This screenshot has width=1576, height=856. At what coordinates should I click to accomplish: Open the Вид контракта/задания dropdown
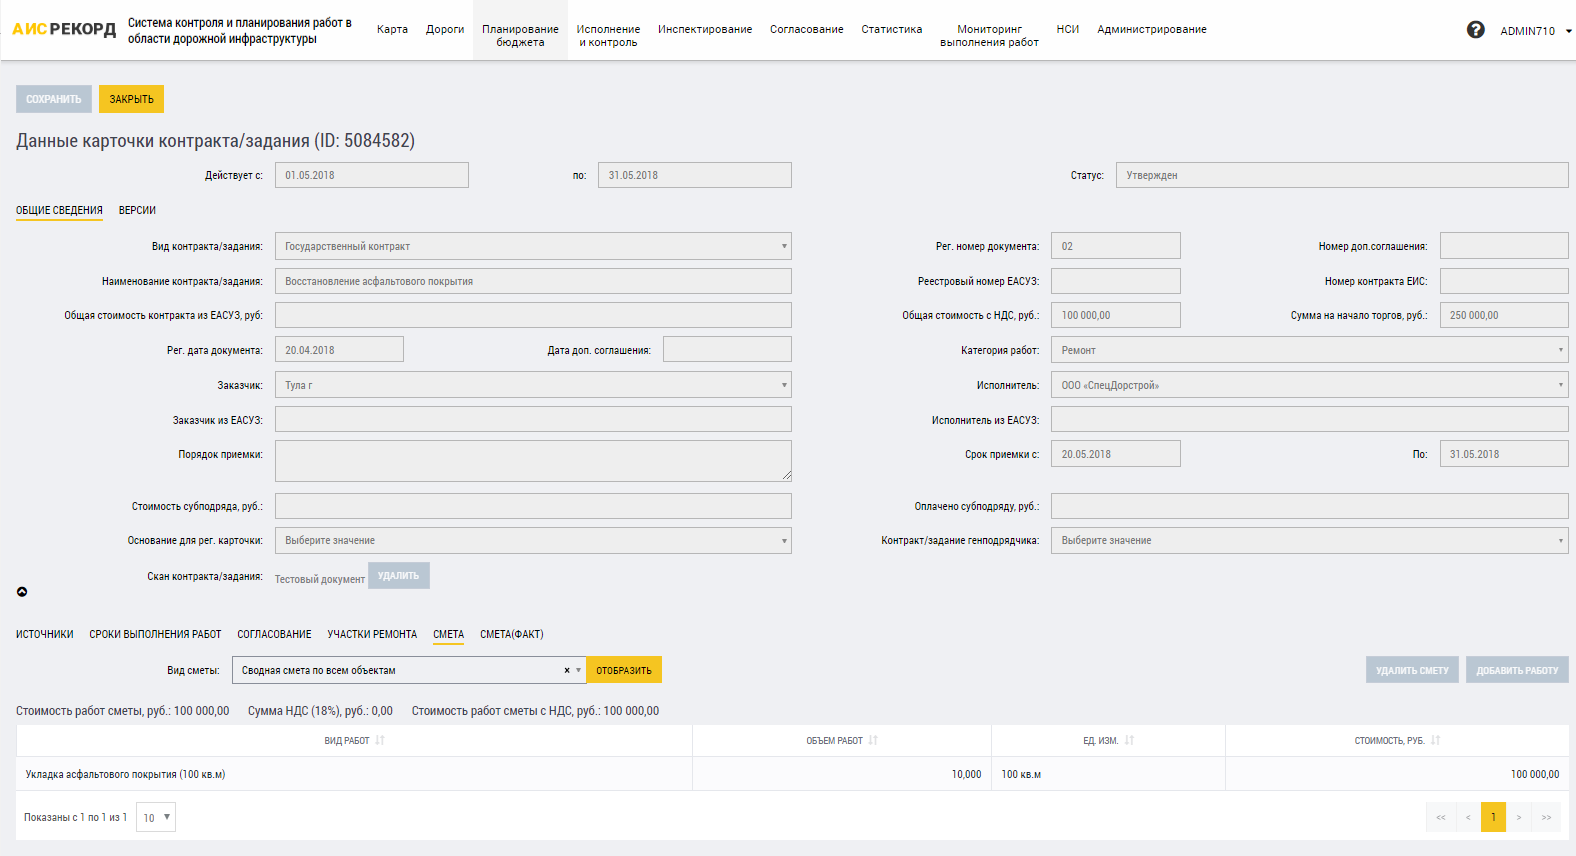click(x=533, y=246)
